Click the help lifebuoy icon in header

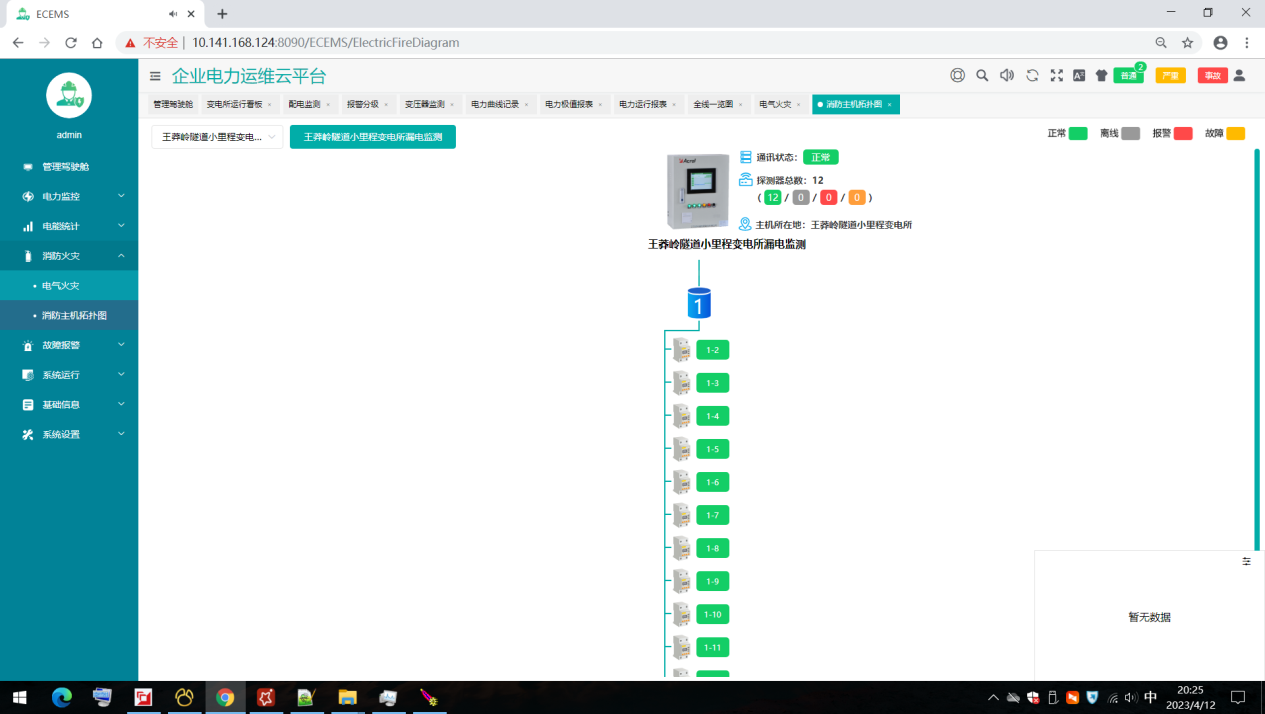click(x=957, y=75)
